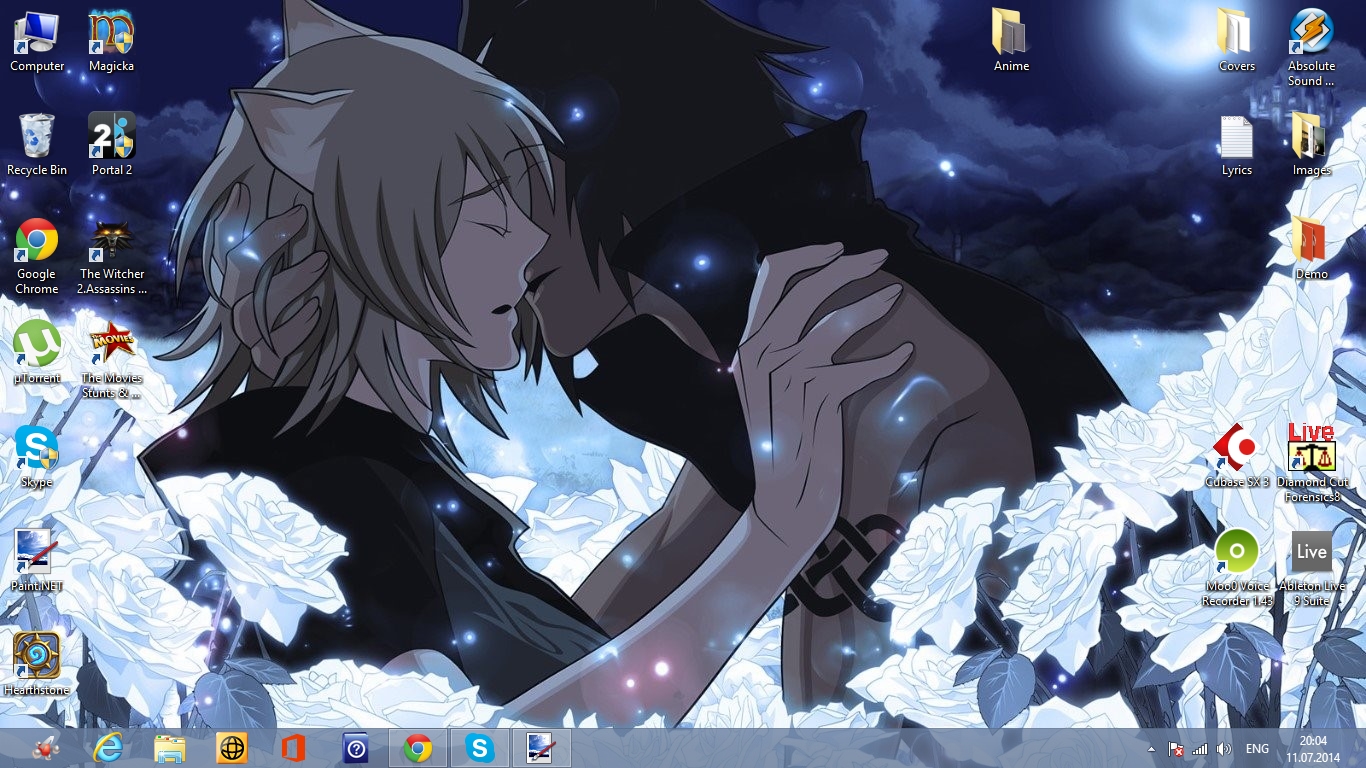Switch to Chrome window in taskbar
1366x768 pixels.
(x=418, y=748)
